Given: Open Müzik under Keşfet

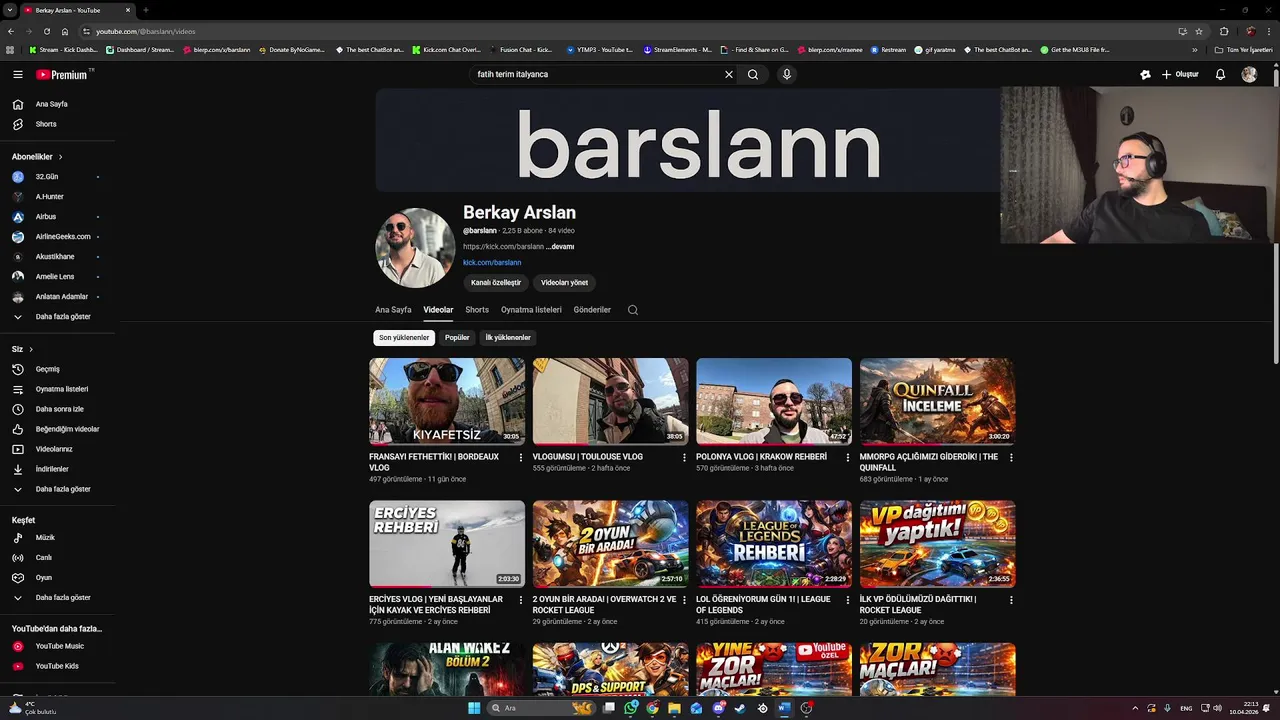Looking at the screenshot, I should pos(57,538).
